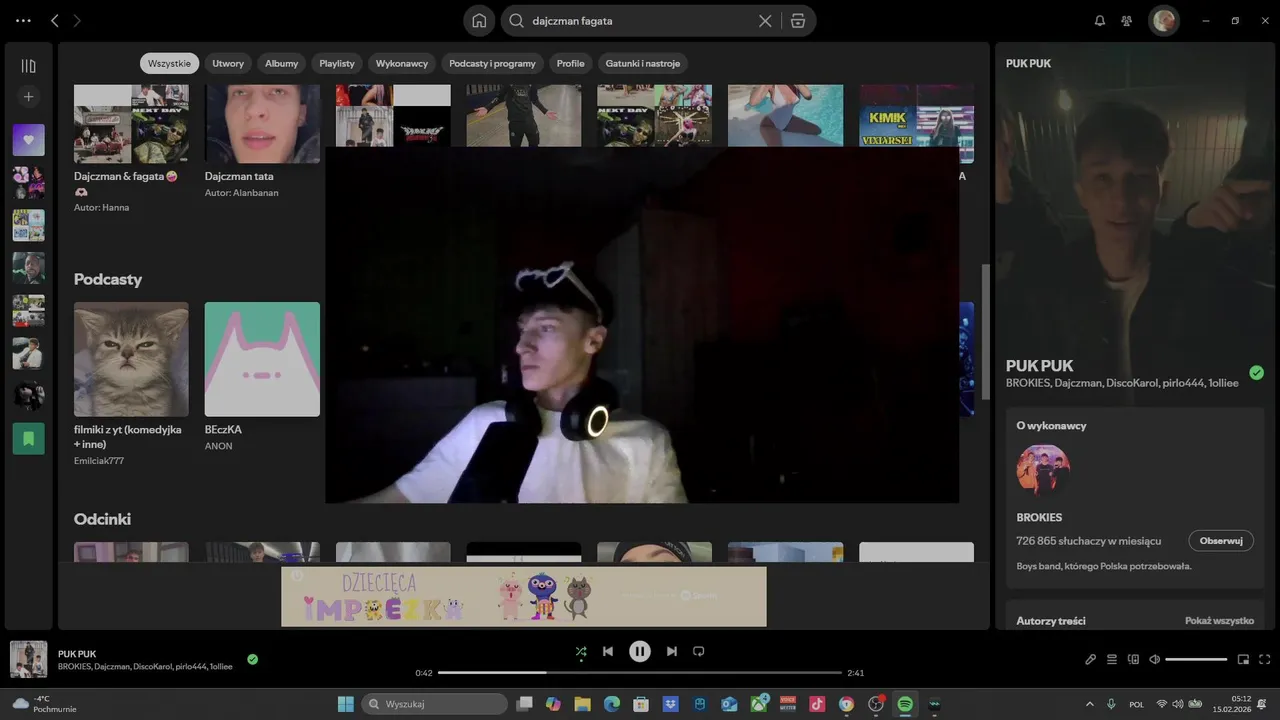Screen dimensions: 1280x720
Task: Open File Explorer from taskbar
Action: click(x=581, y=704)
